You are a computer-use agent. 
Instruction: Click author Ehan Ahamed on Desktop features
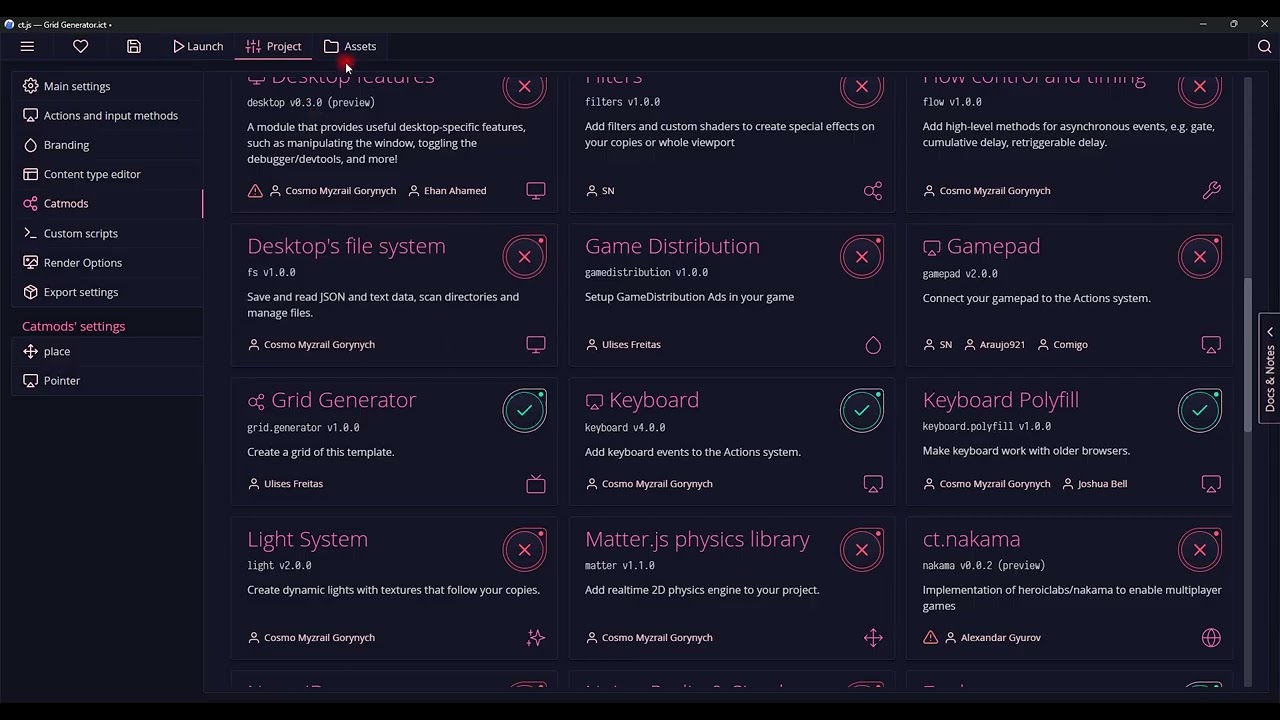[447, 190]
